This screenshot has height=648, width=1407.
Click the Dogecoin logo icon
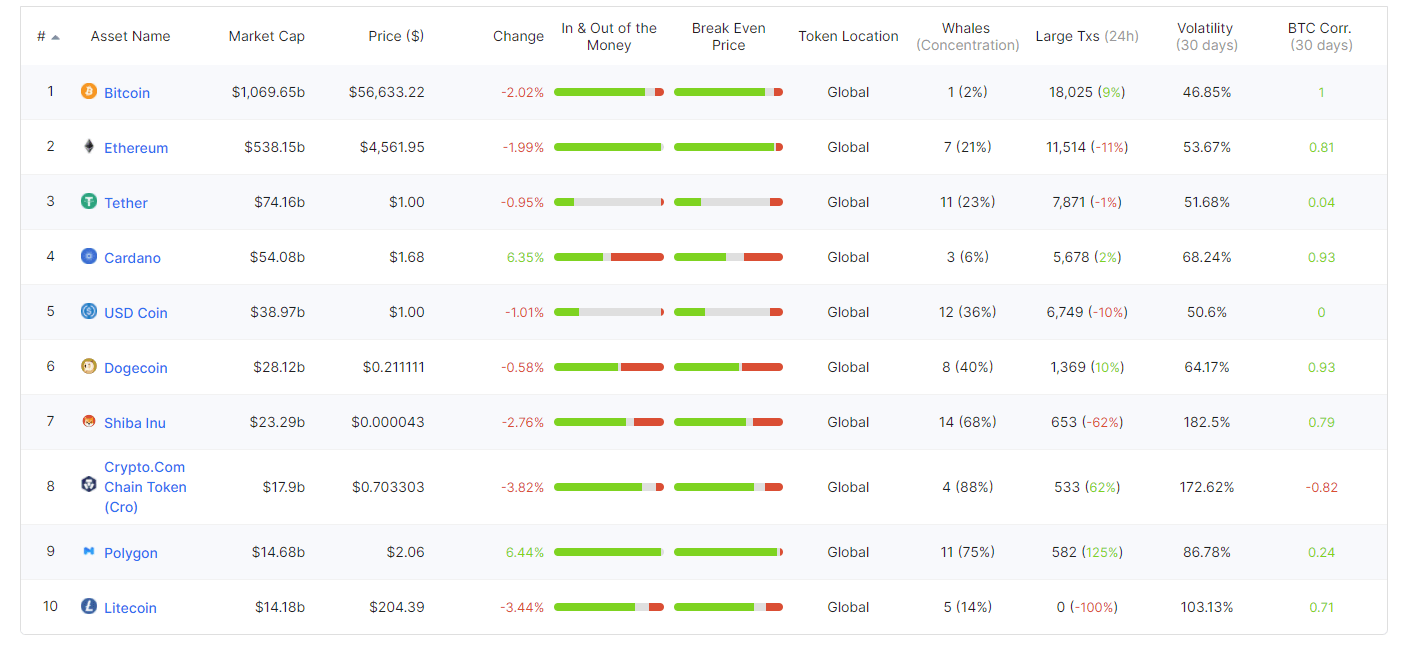[89, 366]
